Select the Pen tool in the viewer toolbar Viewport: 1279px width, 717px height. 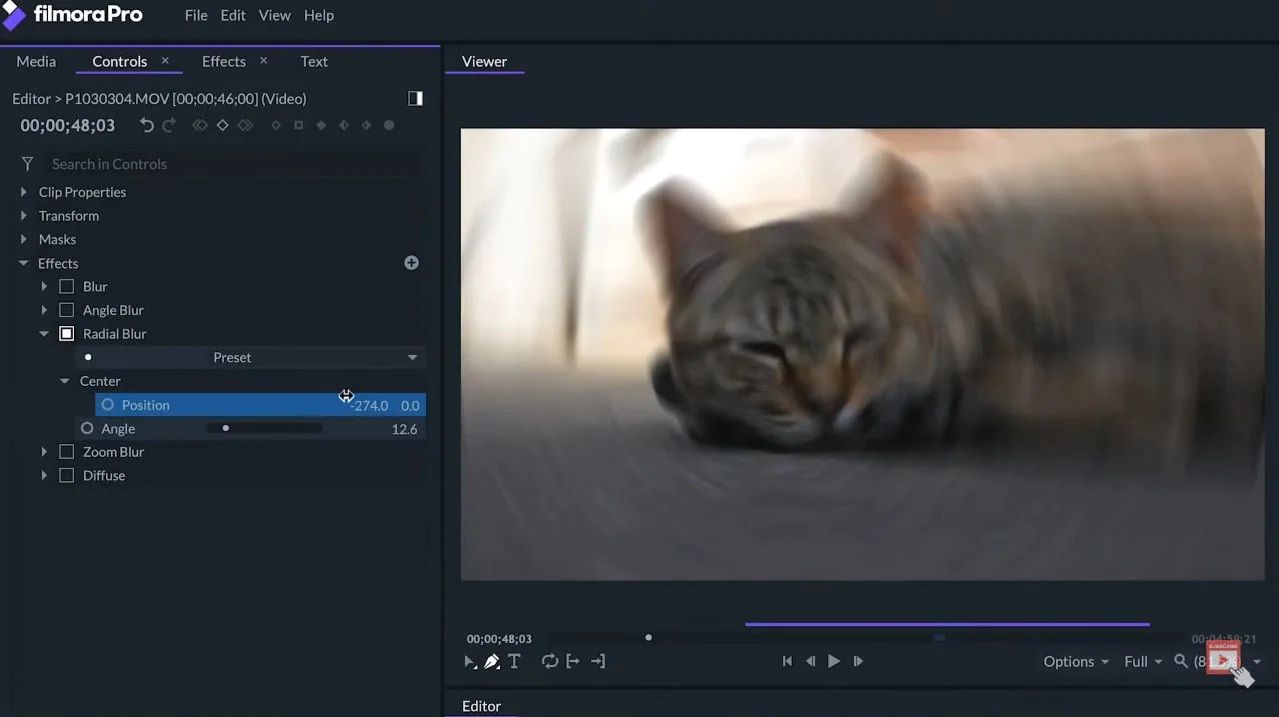(x=492, y=661)
